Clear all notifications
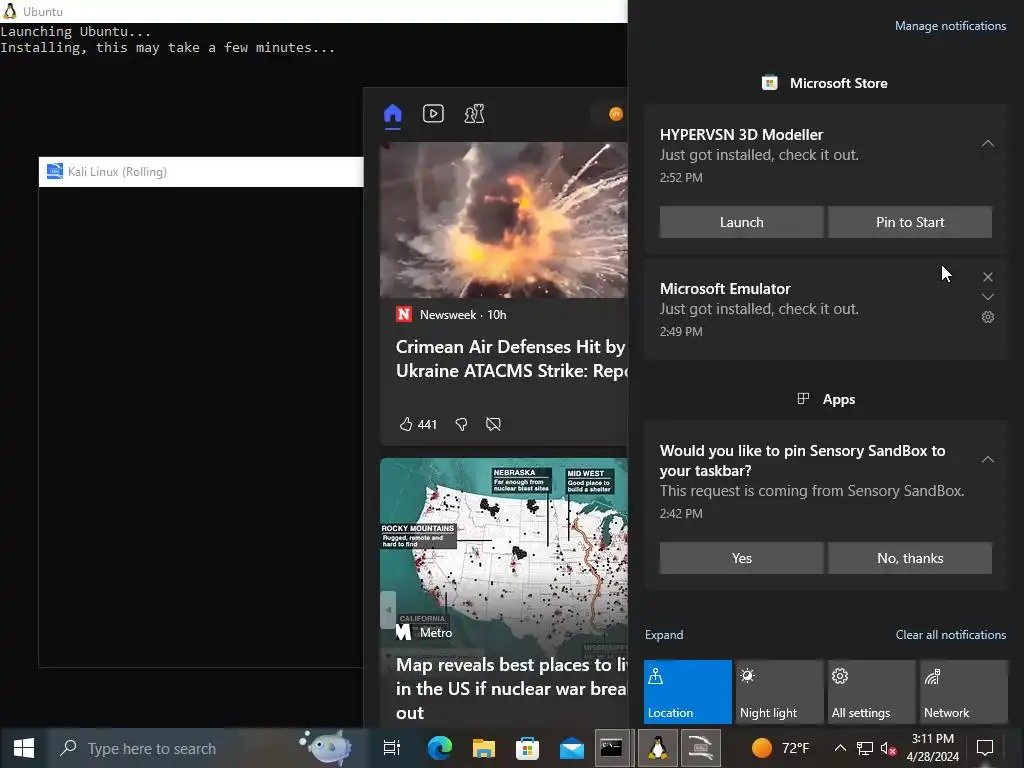Image resolution: width=1024 pixels, height=768 pixels. pos(950,635)
